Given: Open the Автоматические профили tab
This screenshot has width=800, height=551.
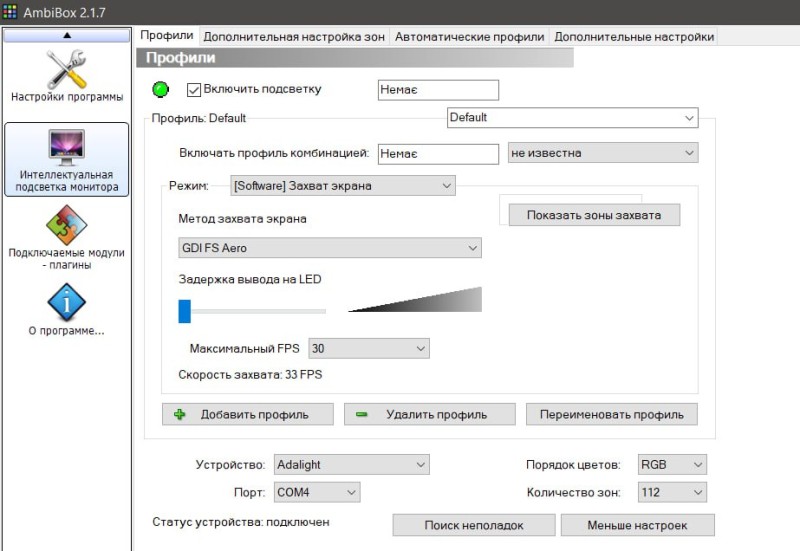Looking at the screenshot, I should click(469, 37).
